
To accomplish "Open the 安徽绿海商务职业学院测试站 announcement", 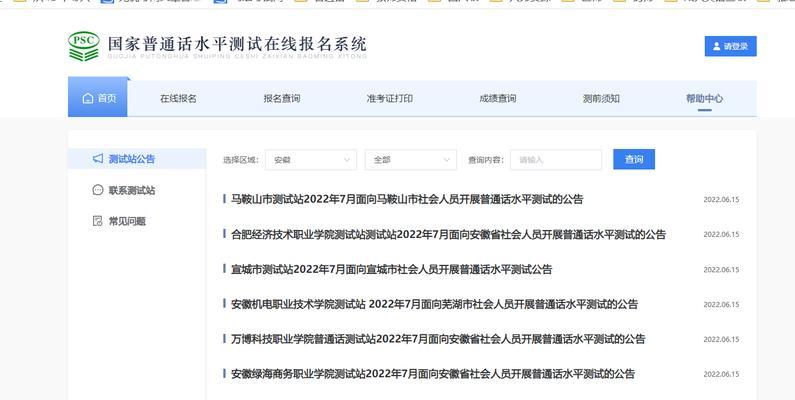I will coord(433,374).
